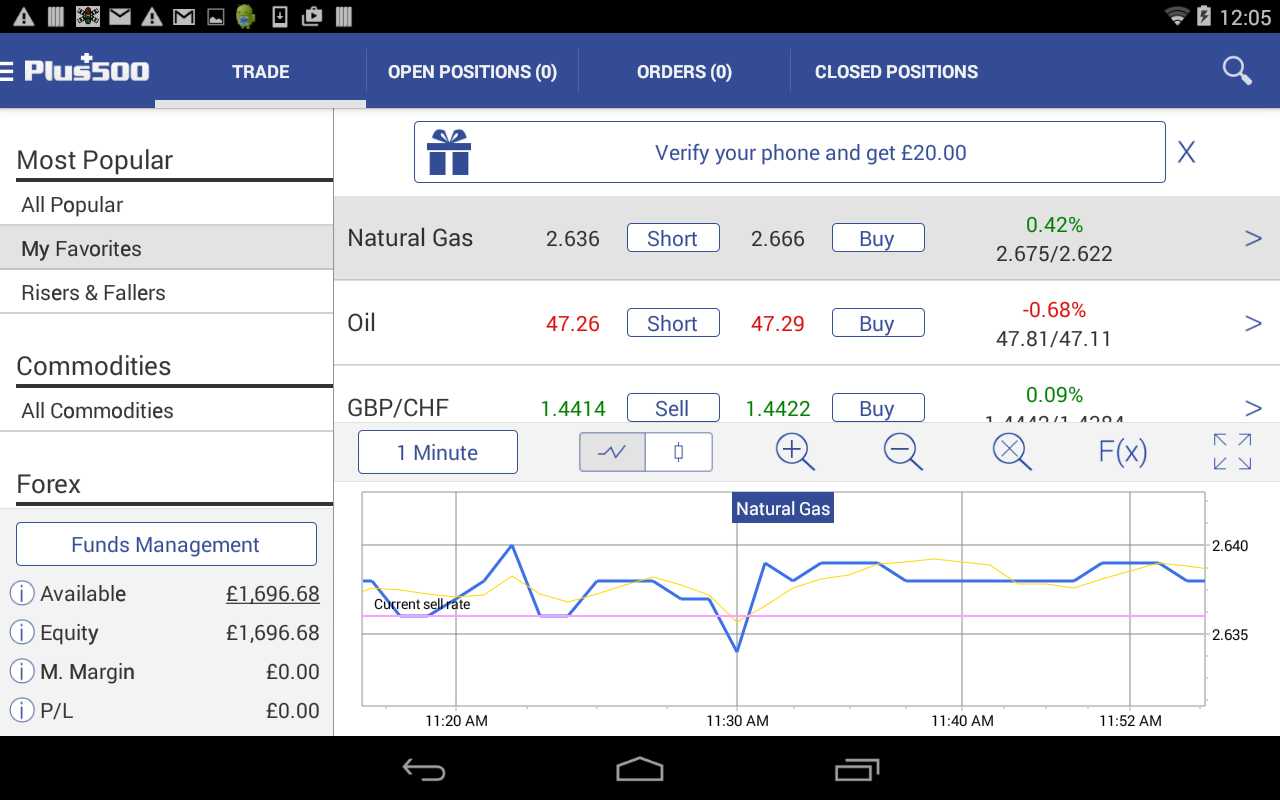The width and height of the screenshot is (1280, 800).
Task: Tap the Wi-Fi status icon
Action: pyautogui.click(x=1177, y=16)
